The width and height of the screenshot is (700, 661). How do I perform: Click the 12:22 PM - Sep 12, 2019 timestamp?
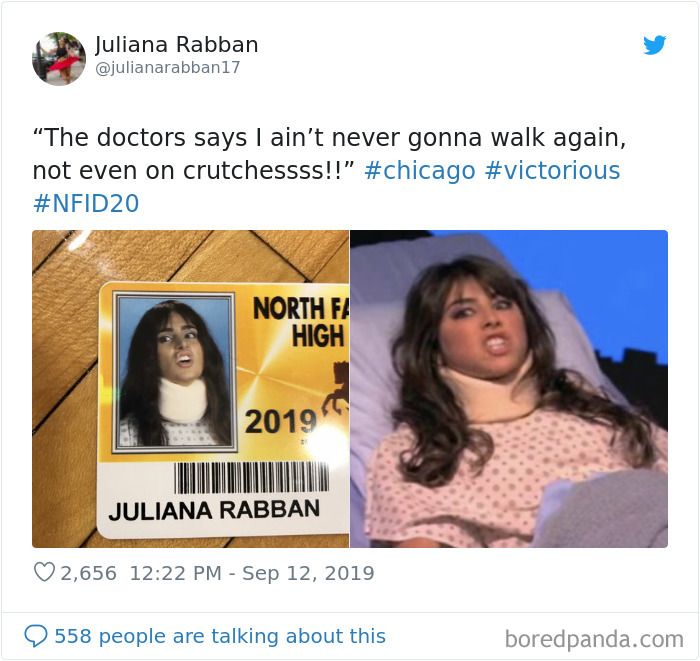click(252, 573)
